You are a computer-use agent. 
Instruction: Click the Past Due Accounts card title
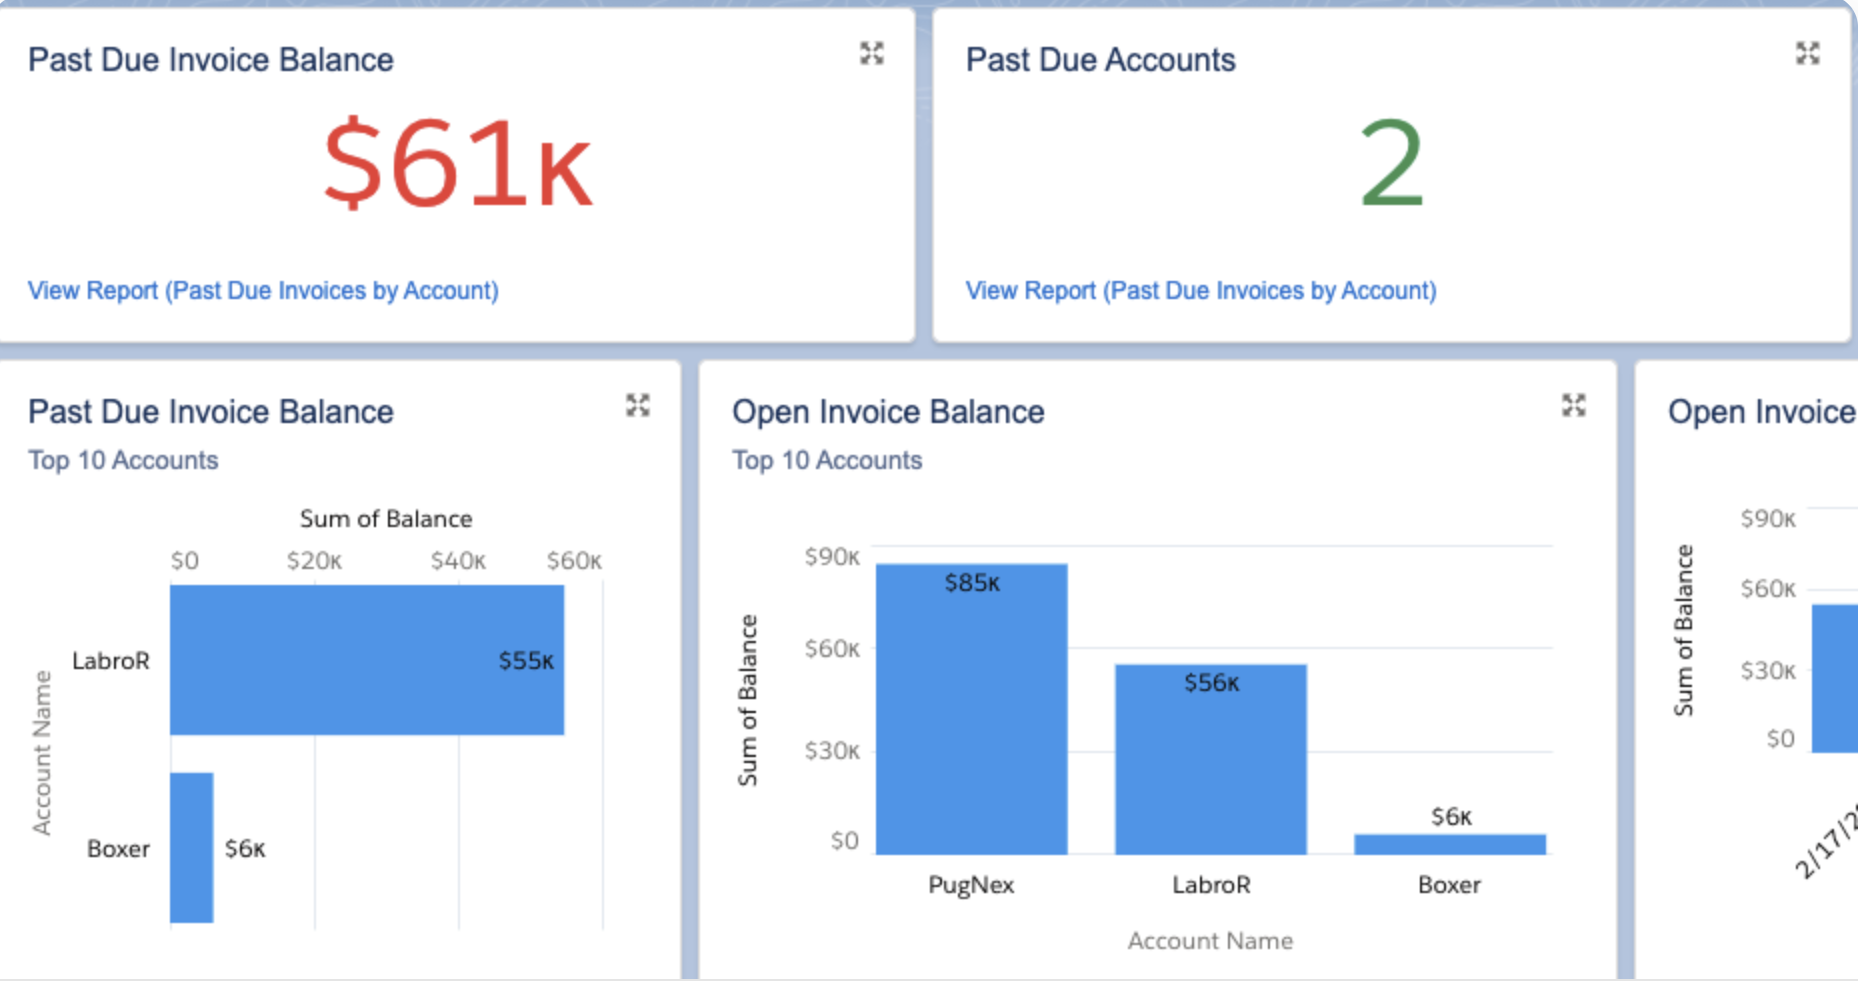(x=1101, y=60)
